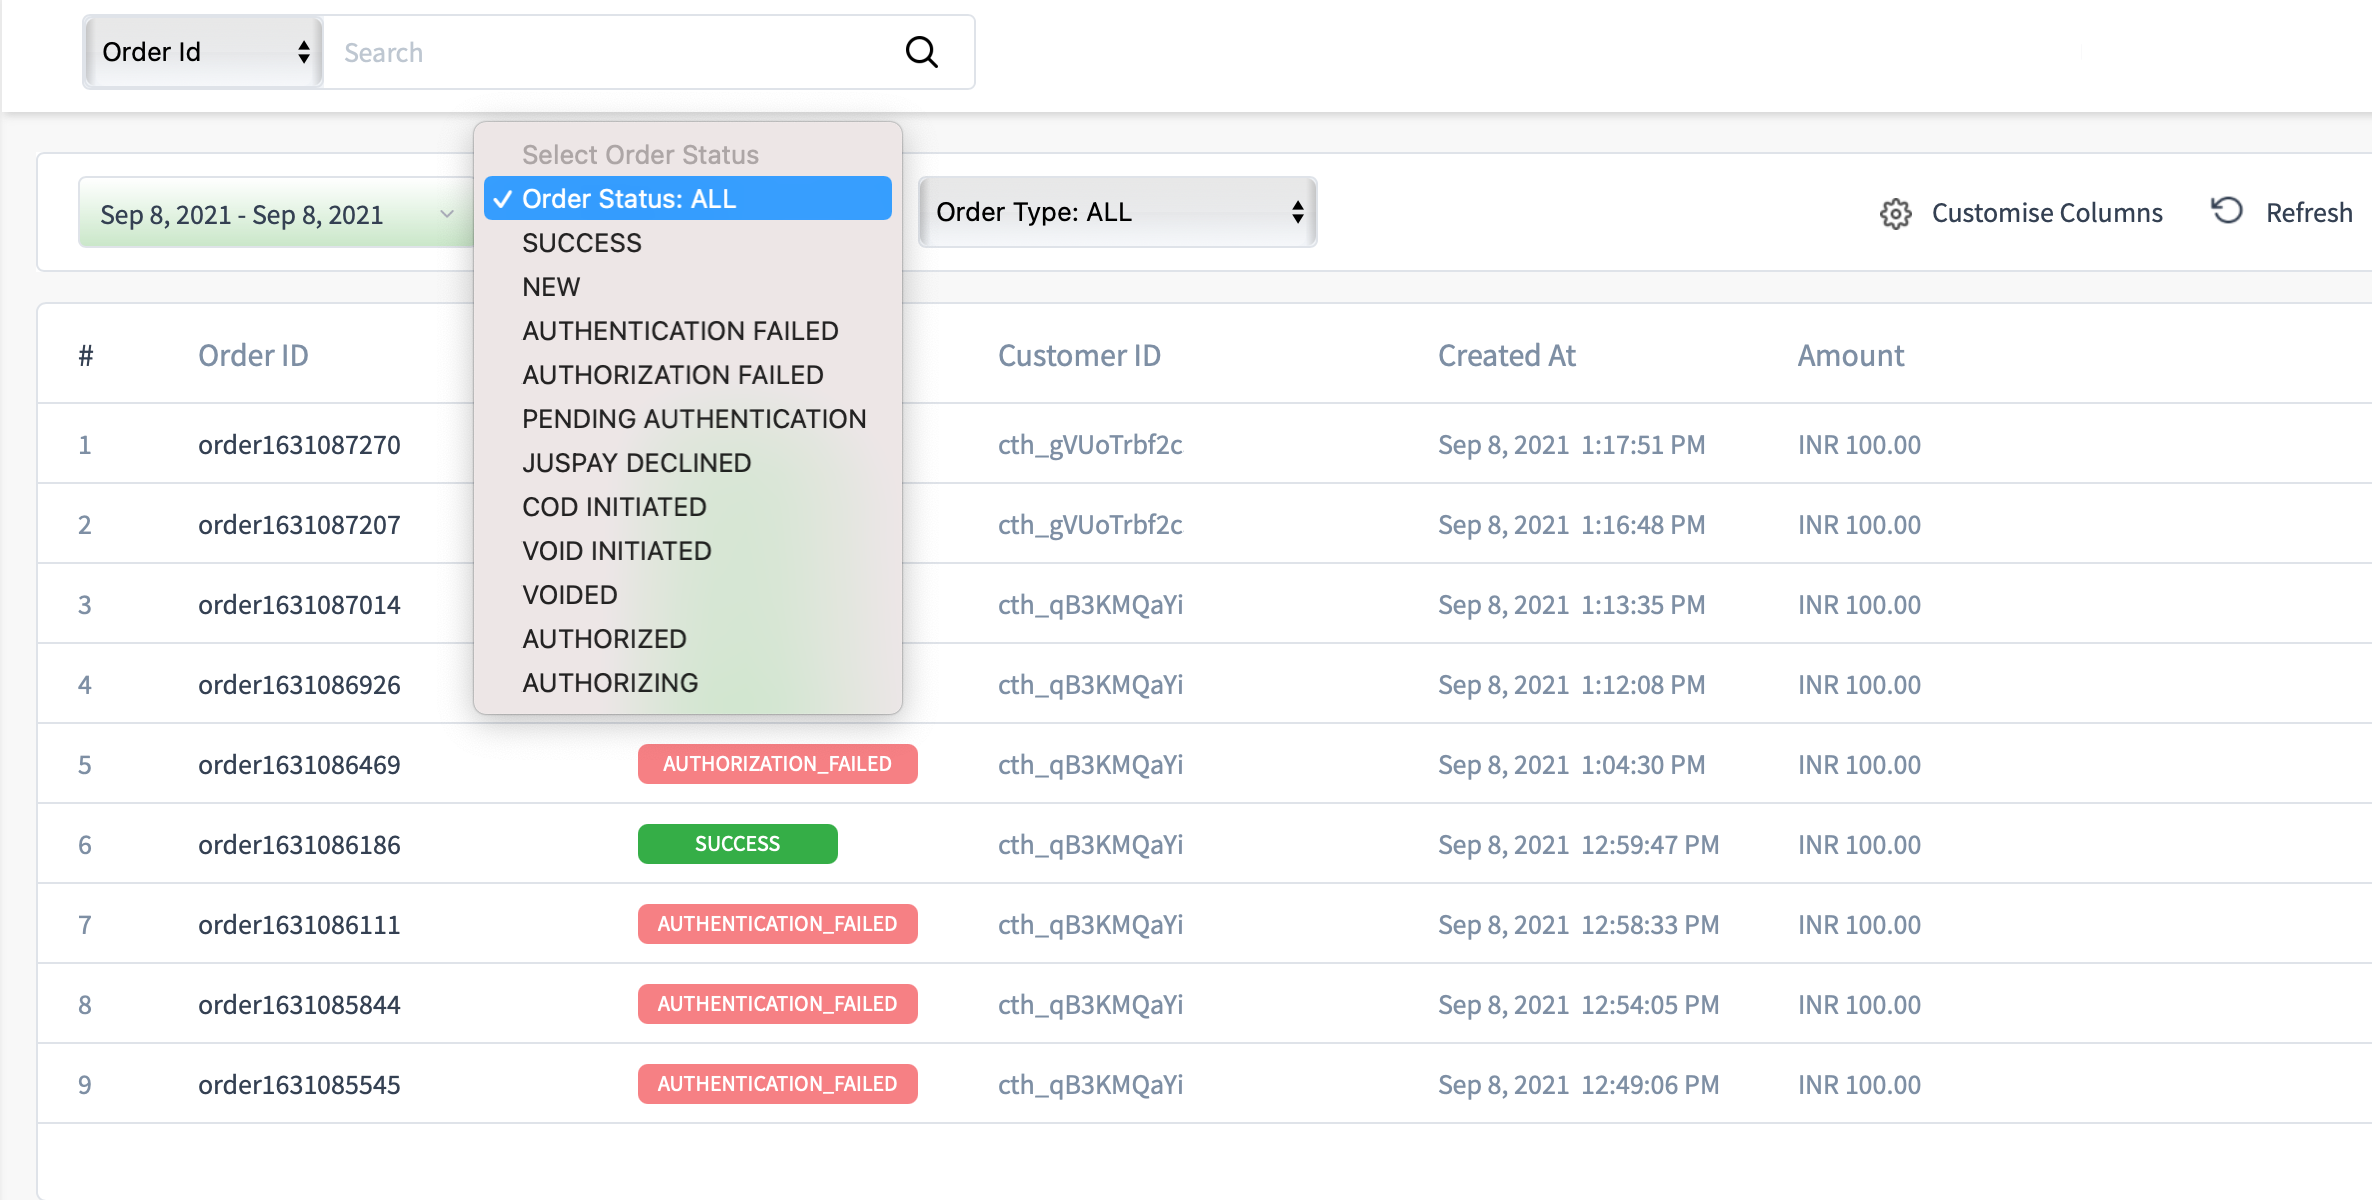
Task: Click customer cth_qB3KMQaYi in row 6
Action: [x=1090, y=845]
